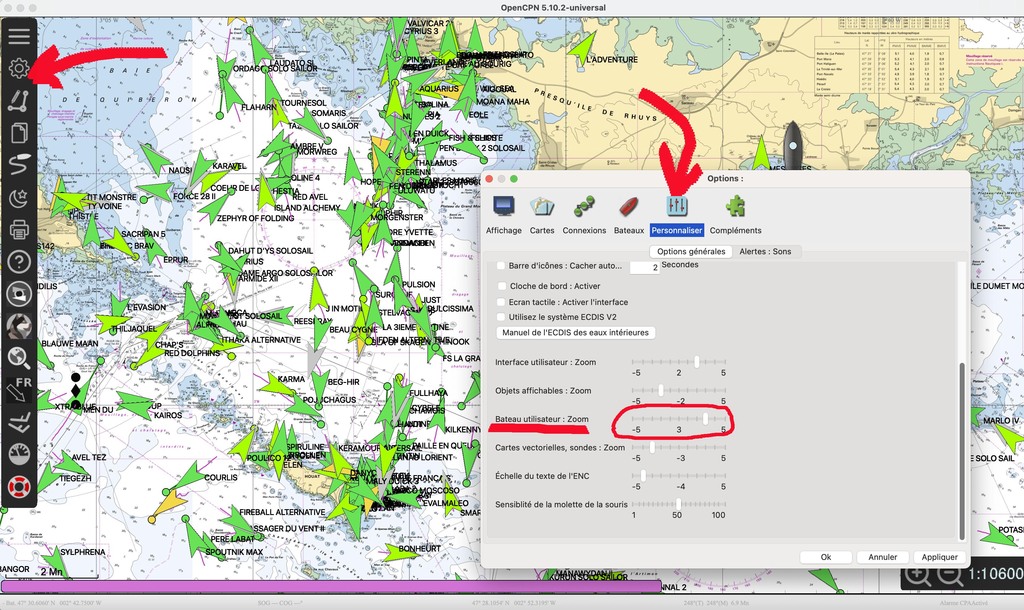Open the Cartes charts icon in Options
This screenshot has height=610, width=1024.
coord(542,207)
